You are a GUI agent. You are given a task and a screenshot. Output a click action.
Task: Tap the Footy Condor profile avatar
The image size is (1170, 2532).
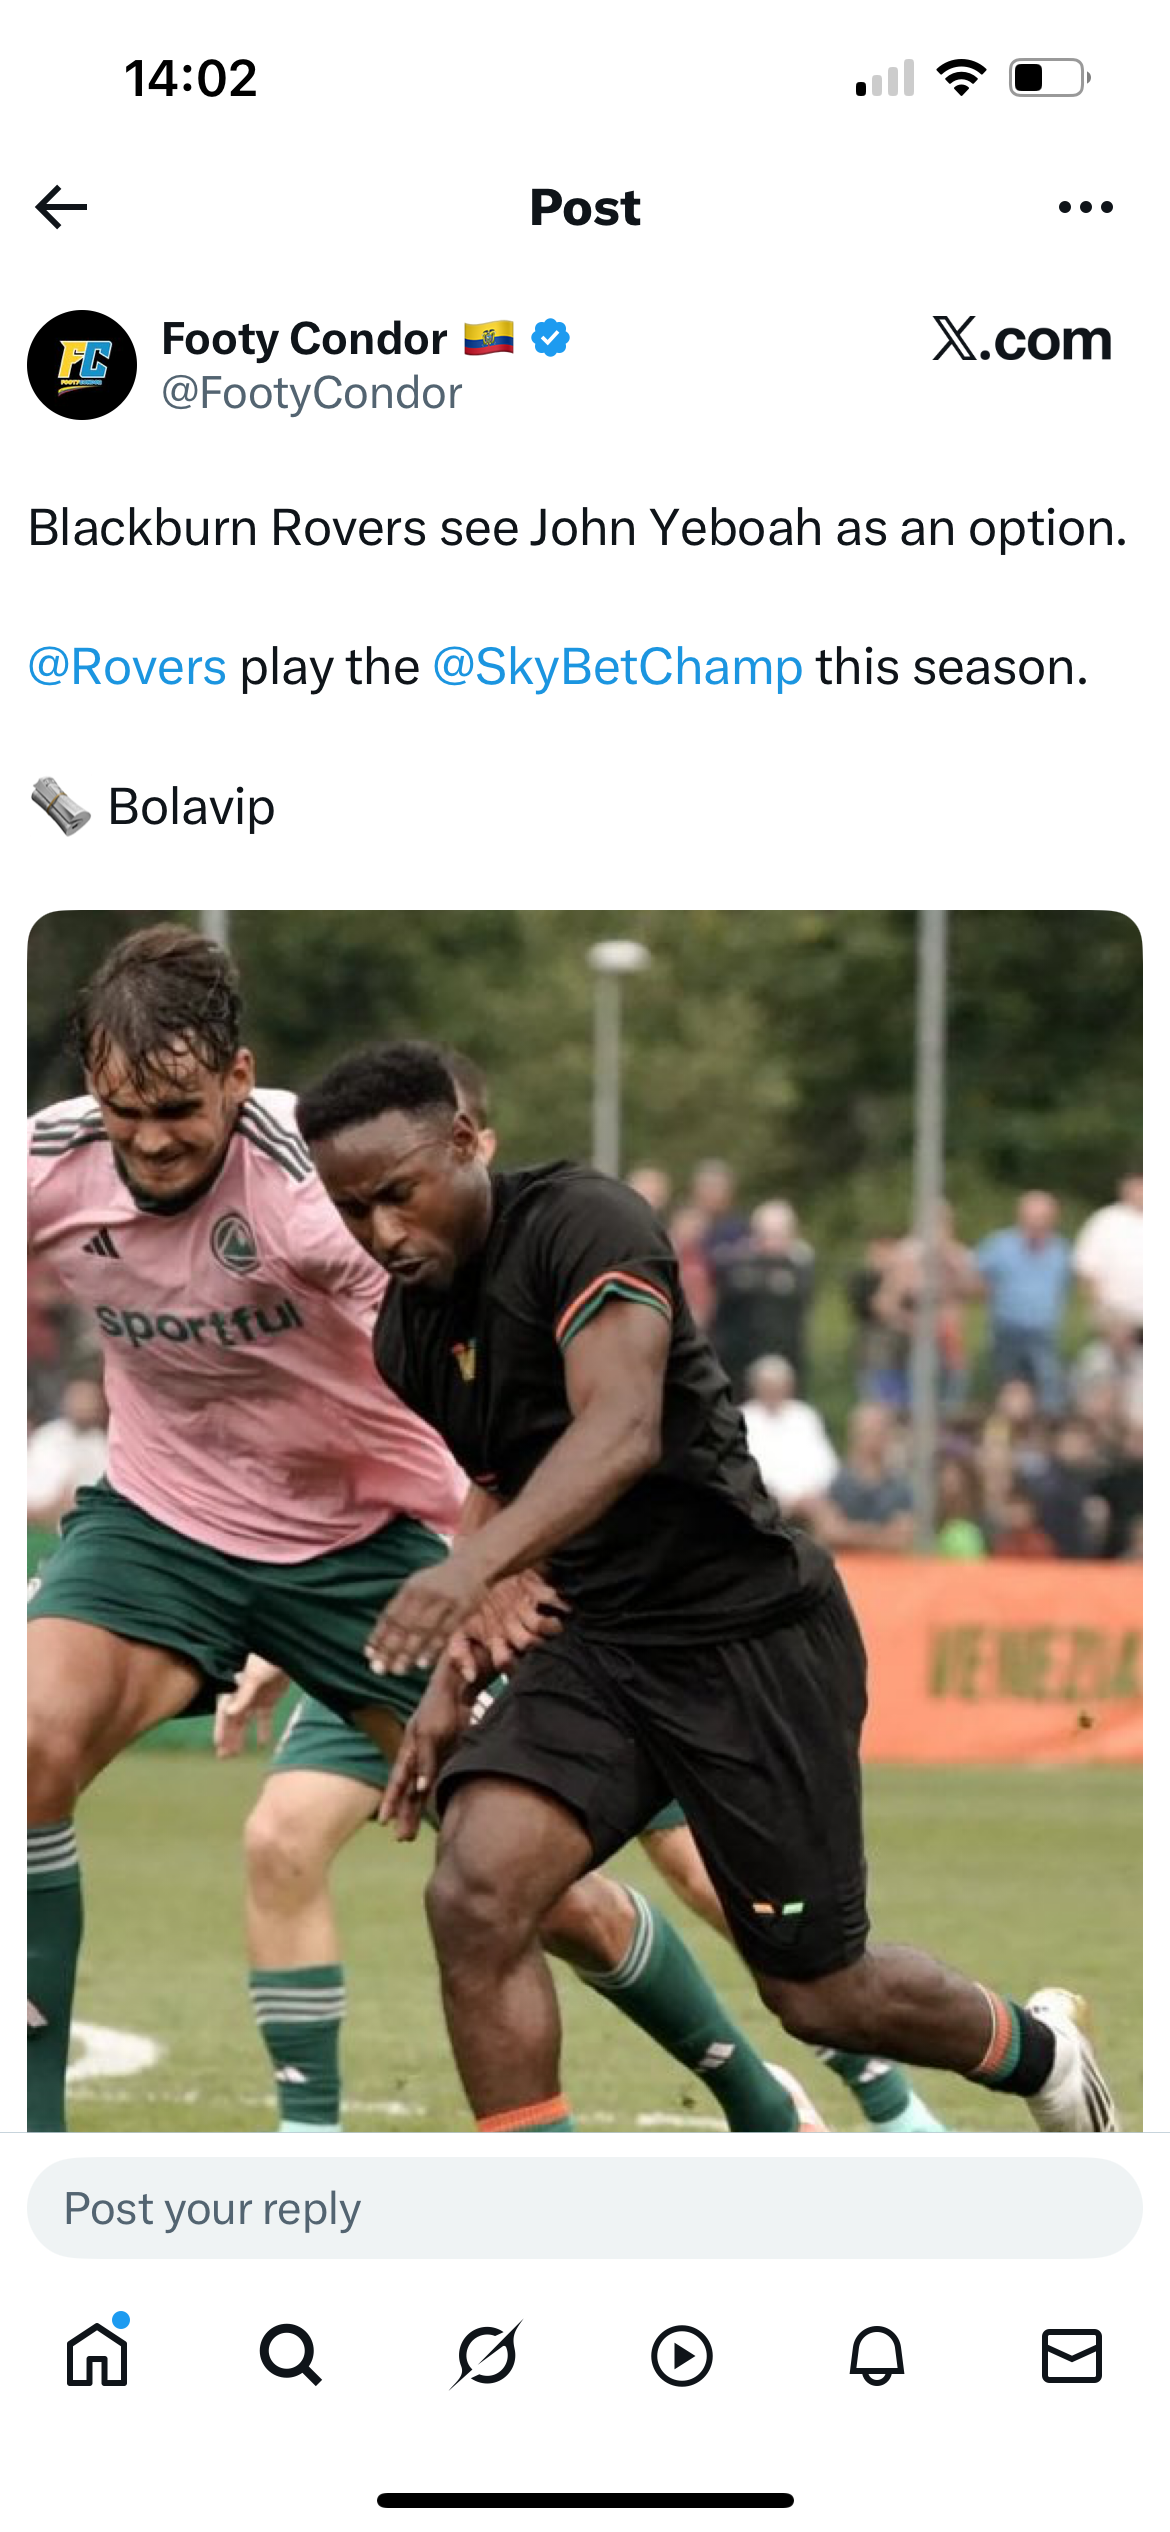pyautogui.click(x=82, y=365)
